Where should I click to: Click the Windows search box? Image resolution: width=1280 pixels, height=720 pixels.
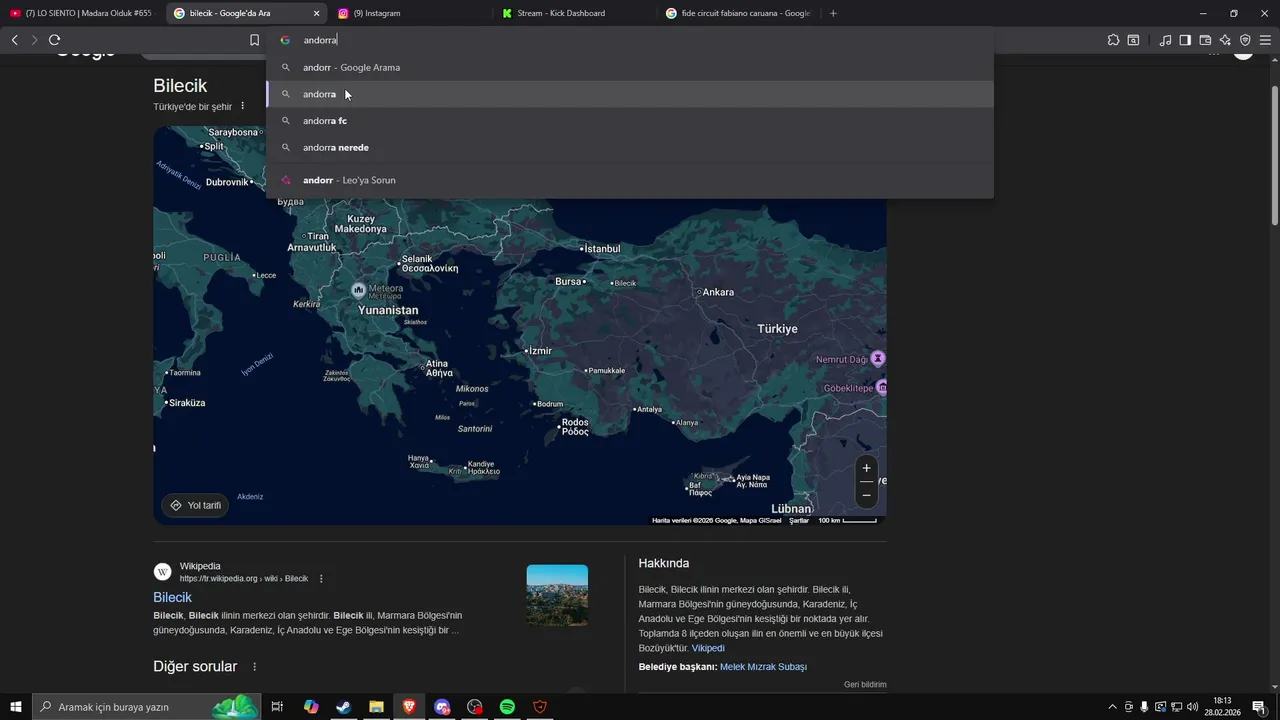point(146,707)
